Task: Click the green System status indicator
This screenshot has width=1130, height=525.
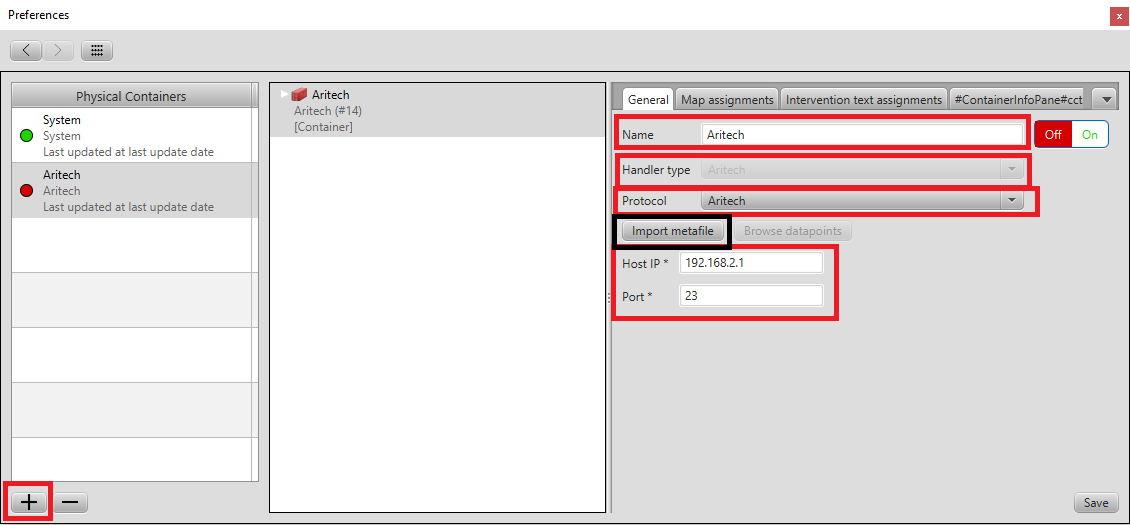Action: [27, 136]
